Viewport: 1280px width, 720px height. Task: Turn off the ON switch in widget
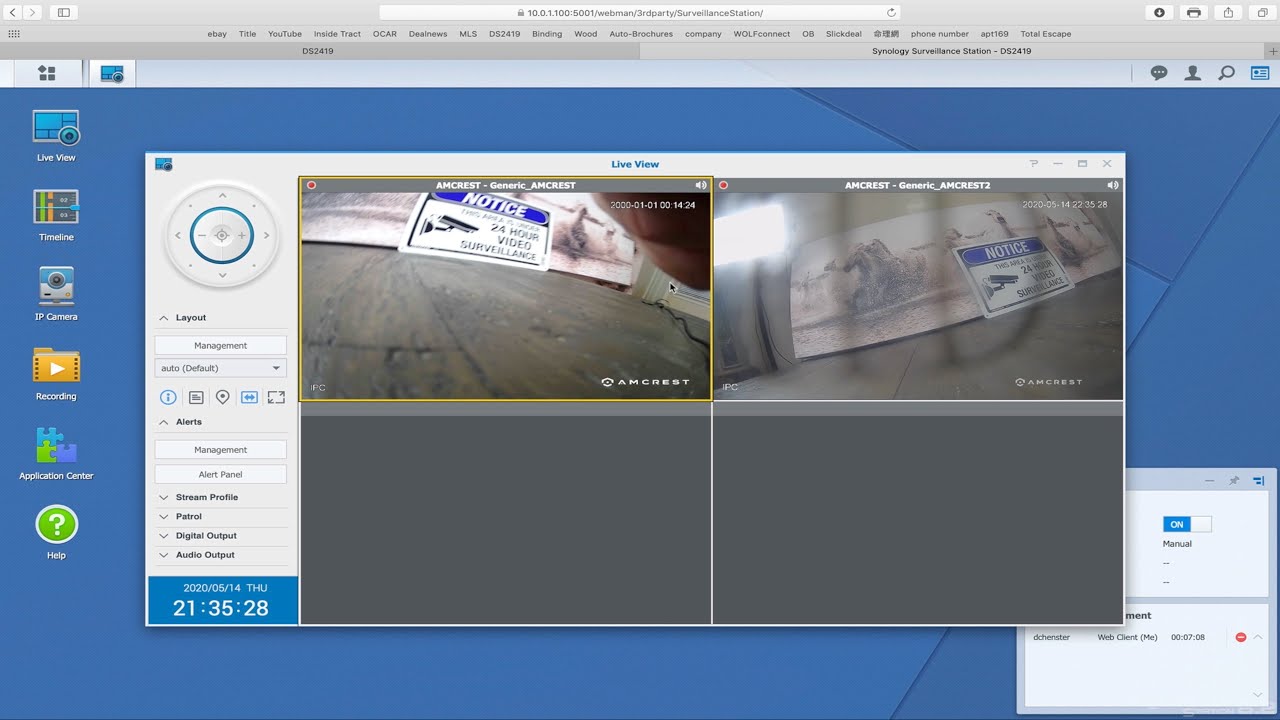tap(1187, 524)
